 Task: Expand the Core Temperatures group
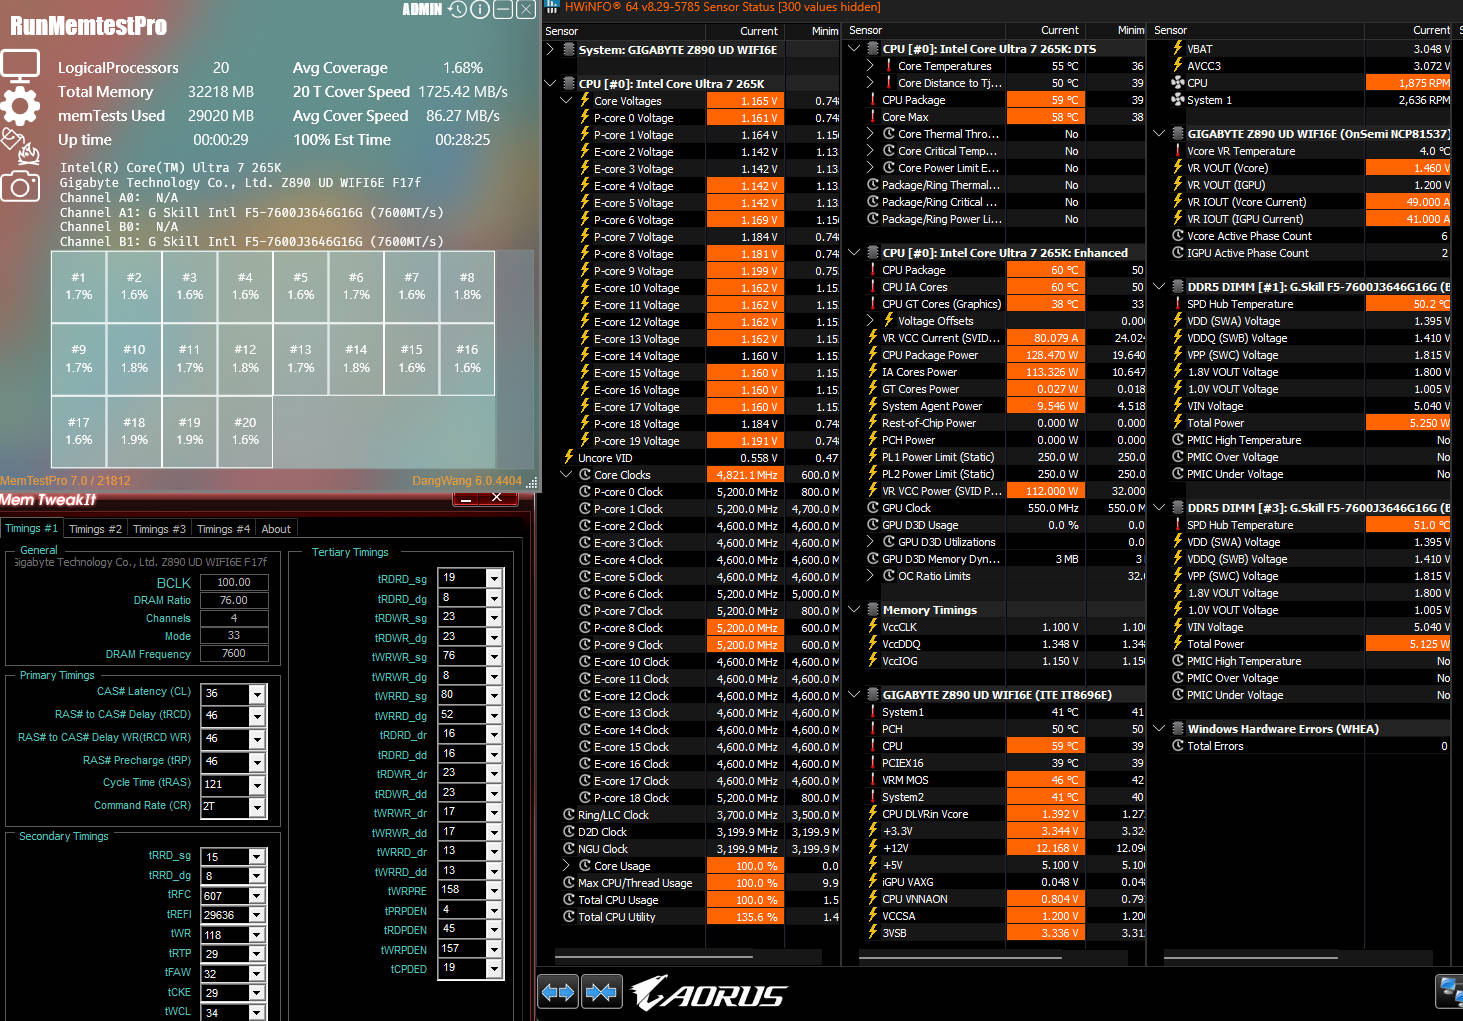pos(870,66)
